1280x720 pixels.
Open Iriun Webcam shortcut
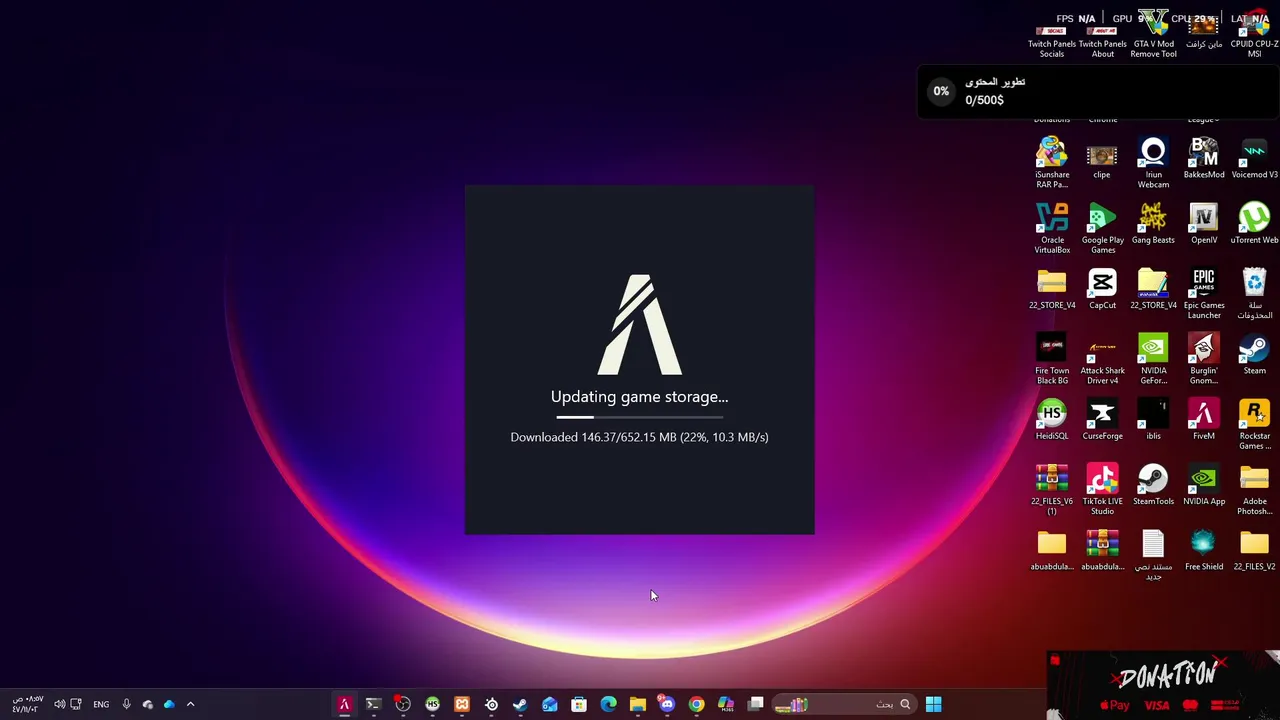[1153, 164]
